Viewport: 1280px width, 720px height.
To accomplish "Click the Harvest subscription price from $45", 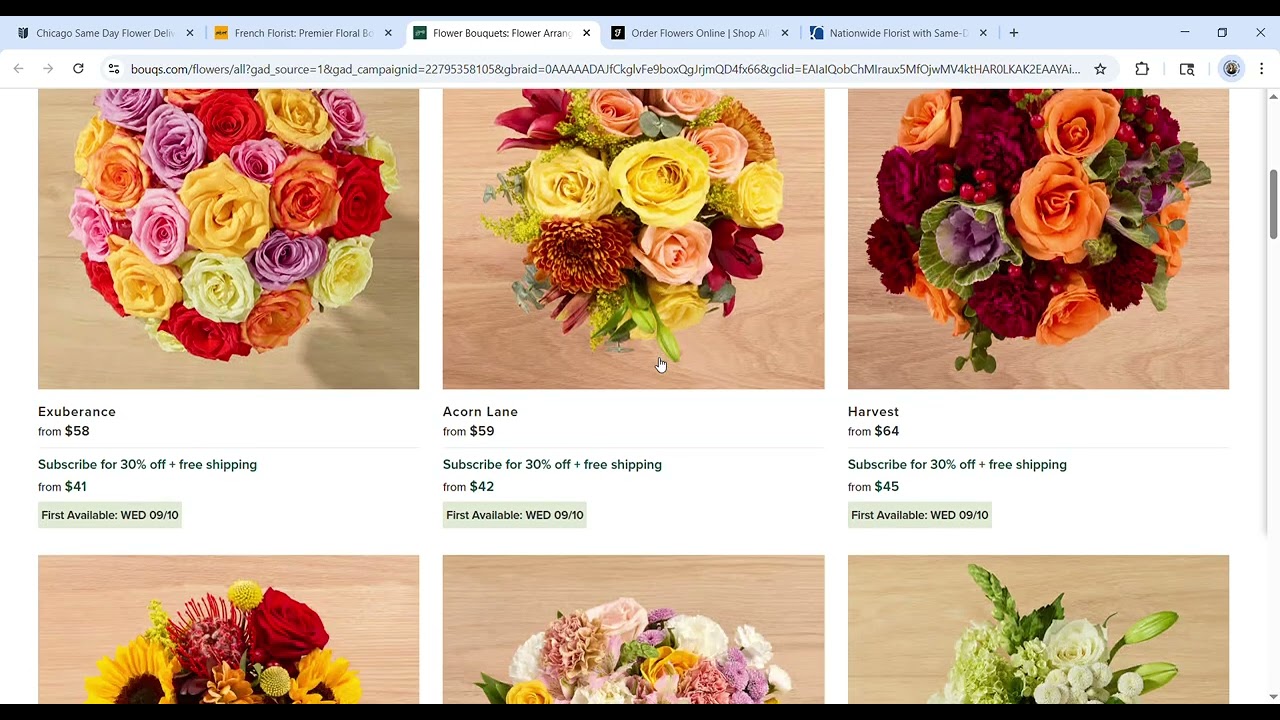I will (873, 487).
